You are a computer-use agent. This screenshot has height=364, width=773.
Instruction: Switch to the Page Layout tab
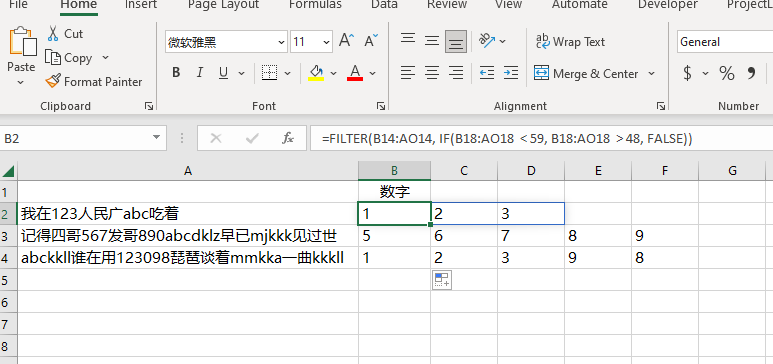[x=223, y=4]
